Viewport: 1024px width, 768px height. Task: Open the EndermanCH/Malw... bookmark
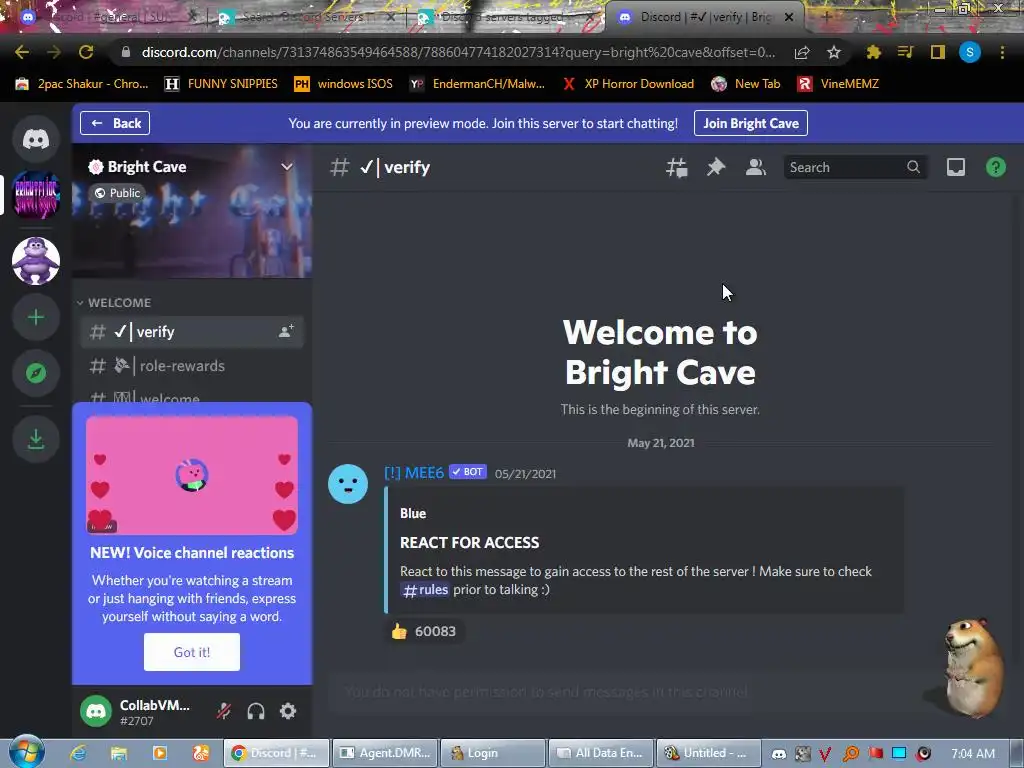pyautogui.click(x=477, y=84)
